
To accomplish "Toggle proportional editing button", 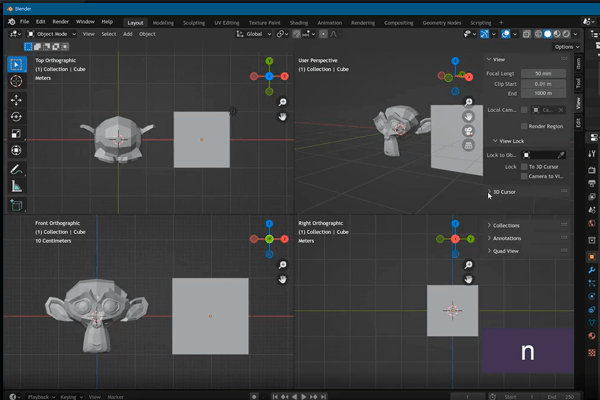I will (323, 34).
